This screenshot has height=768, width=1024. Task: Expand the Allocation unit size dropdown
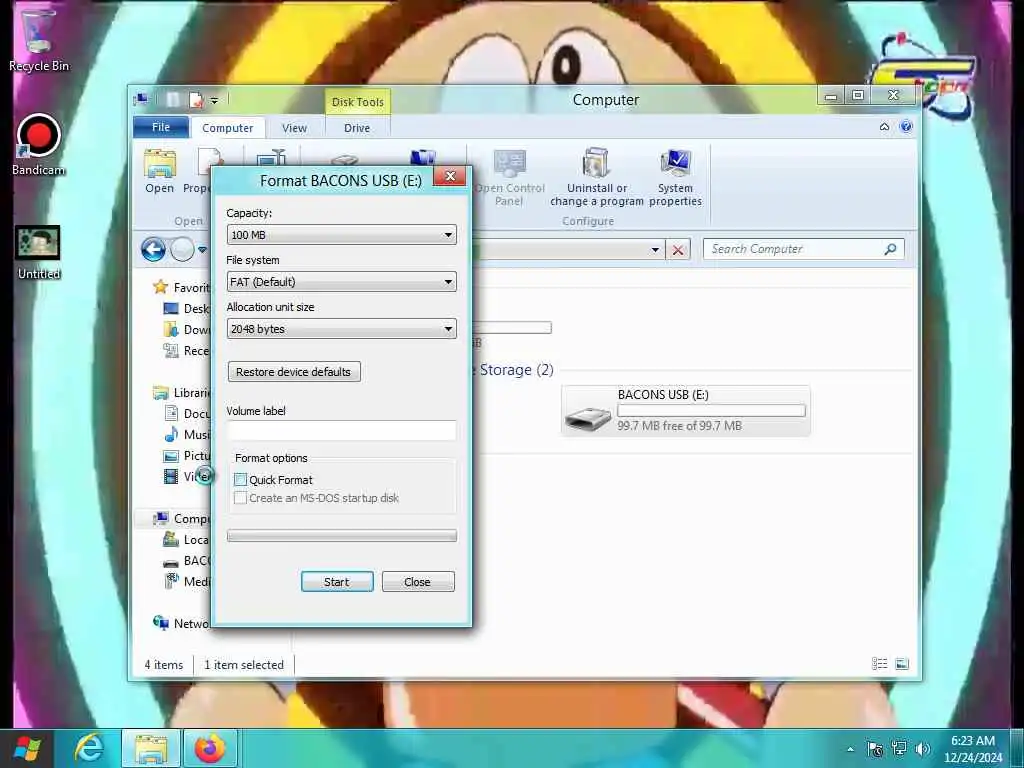tap(342, 328)
